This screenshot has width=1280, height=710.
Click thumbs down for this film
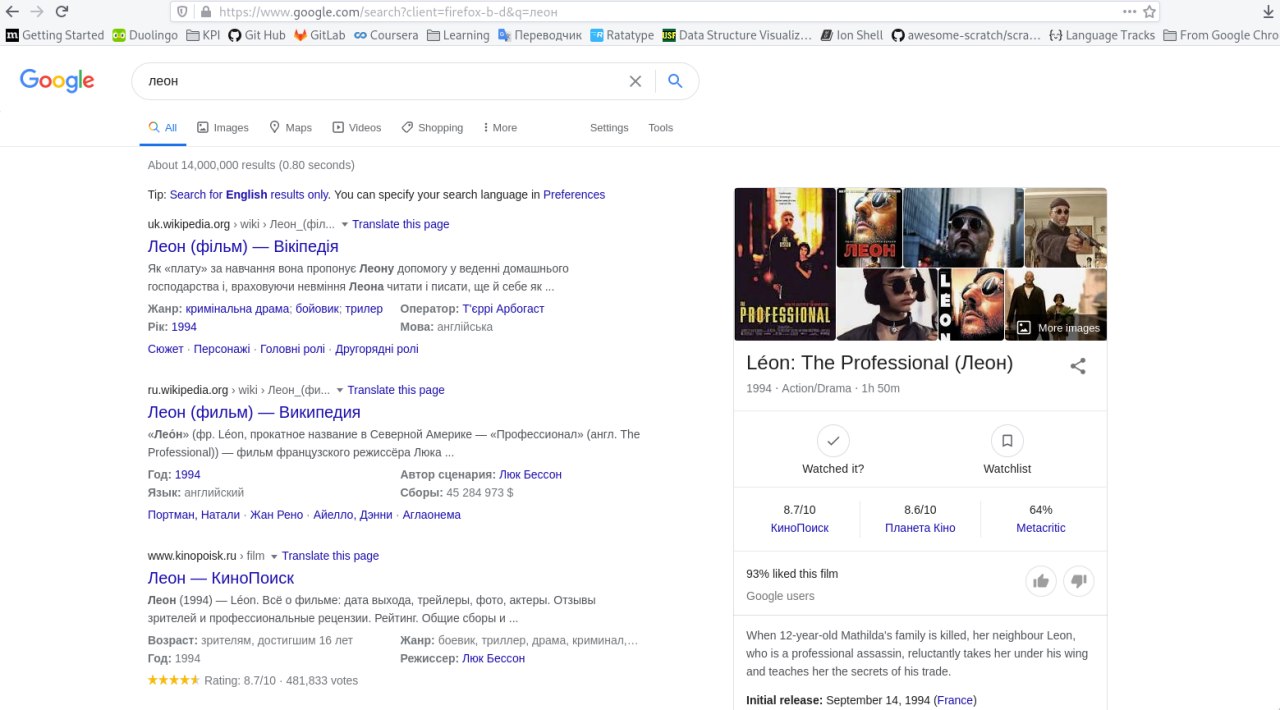[x=1079, y=581]
